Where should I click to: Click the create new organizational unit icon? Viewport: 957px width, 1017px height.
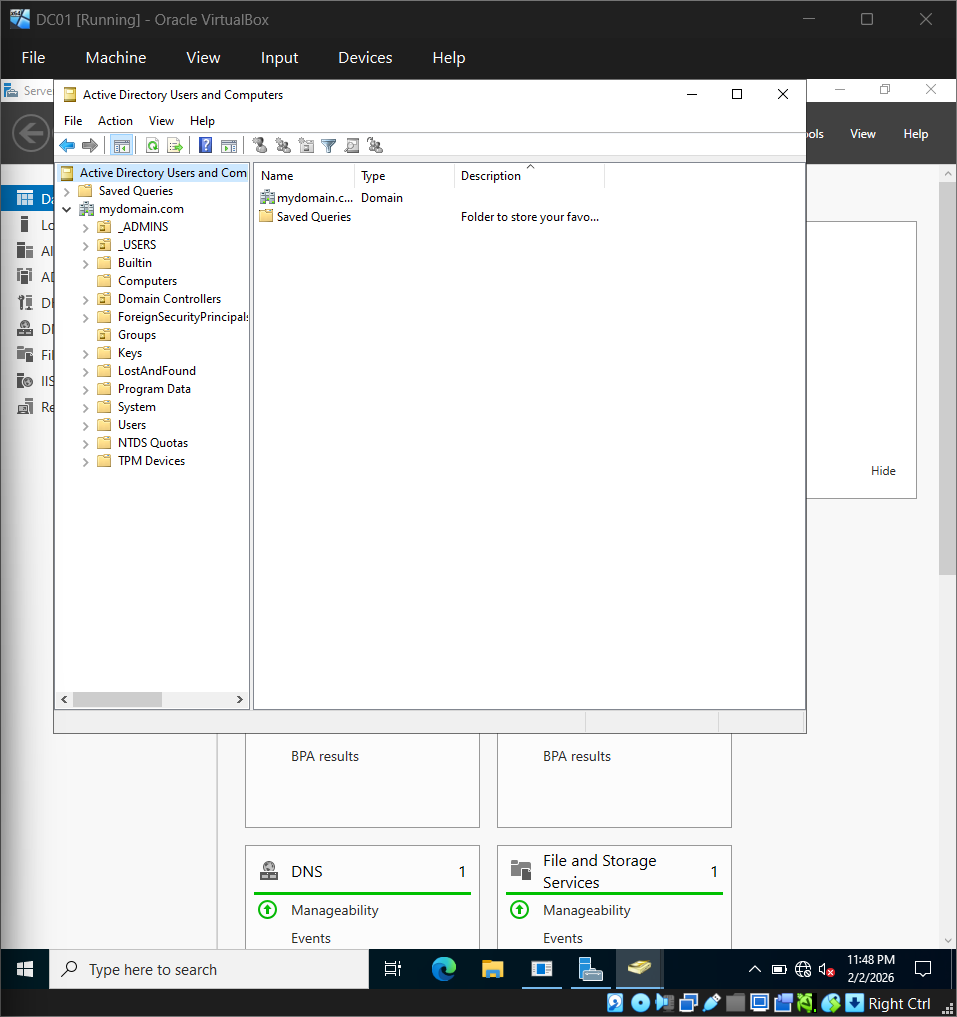pos(306,146)
